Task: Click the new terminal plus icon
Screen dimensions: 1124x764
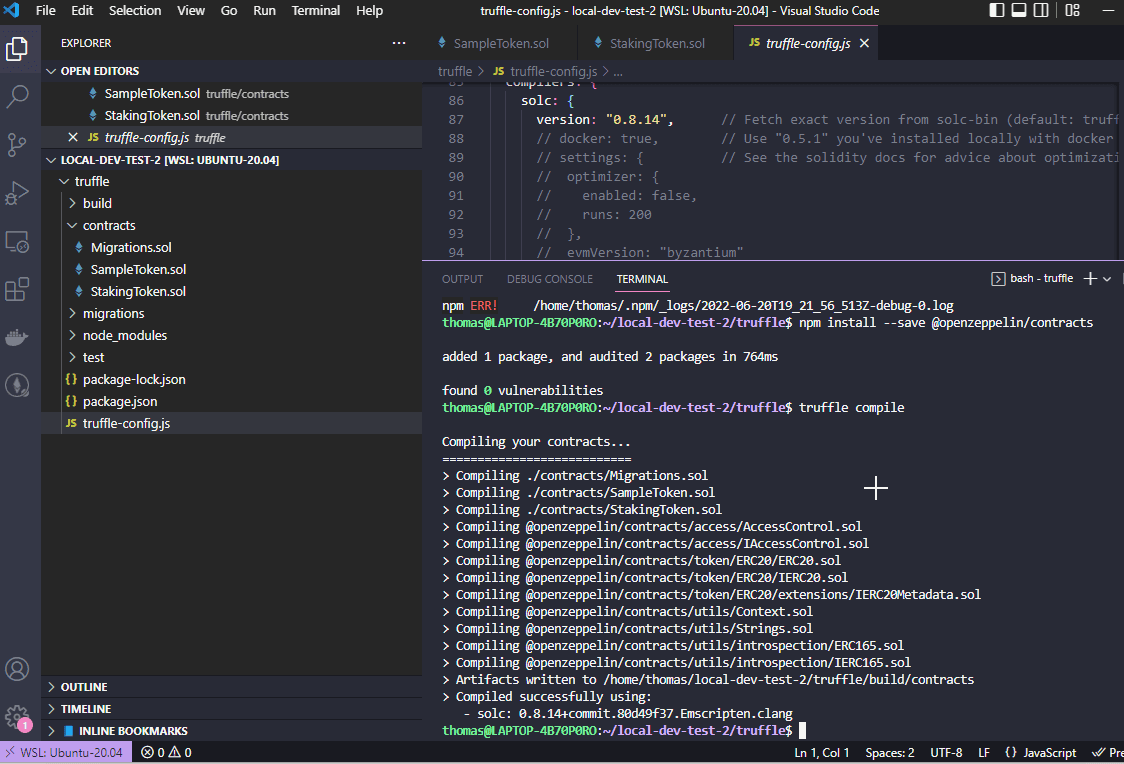Action: [x=1090, y=279]
